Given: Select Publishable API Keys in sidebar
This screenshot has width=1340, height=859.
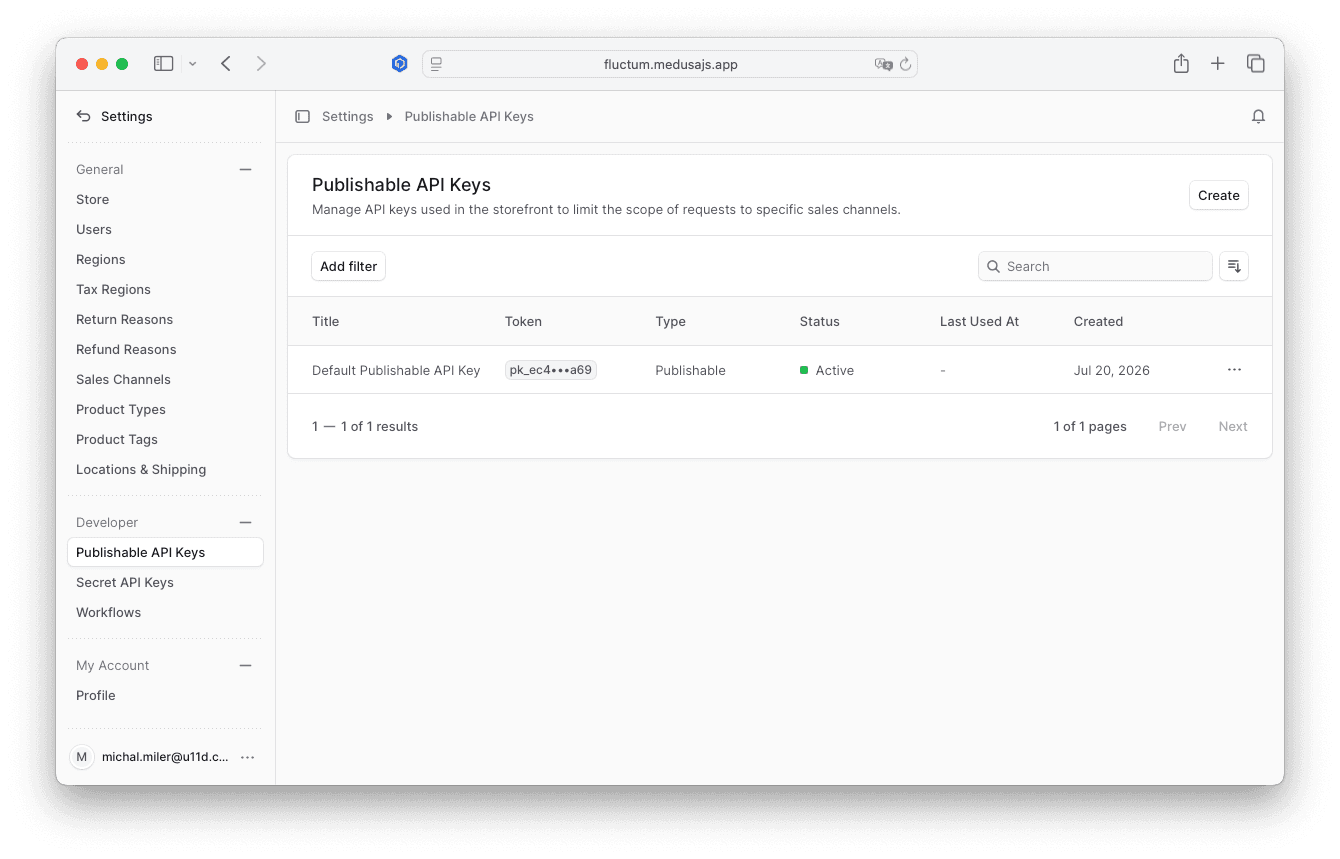Looking at the screenshot, I should [165, 552].
